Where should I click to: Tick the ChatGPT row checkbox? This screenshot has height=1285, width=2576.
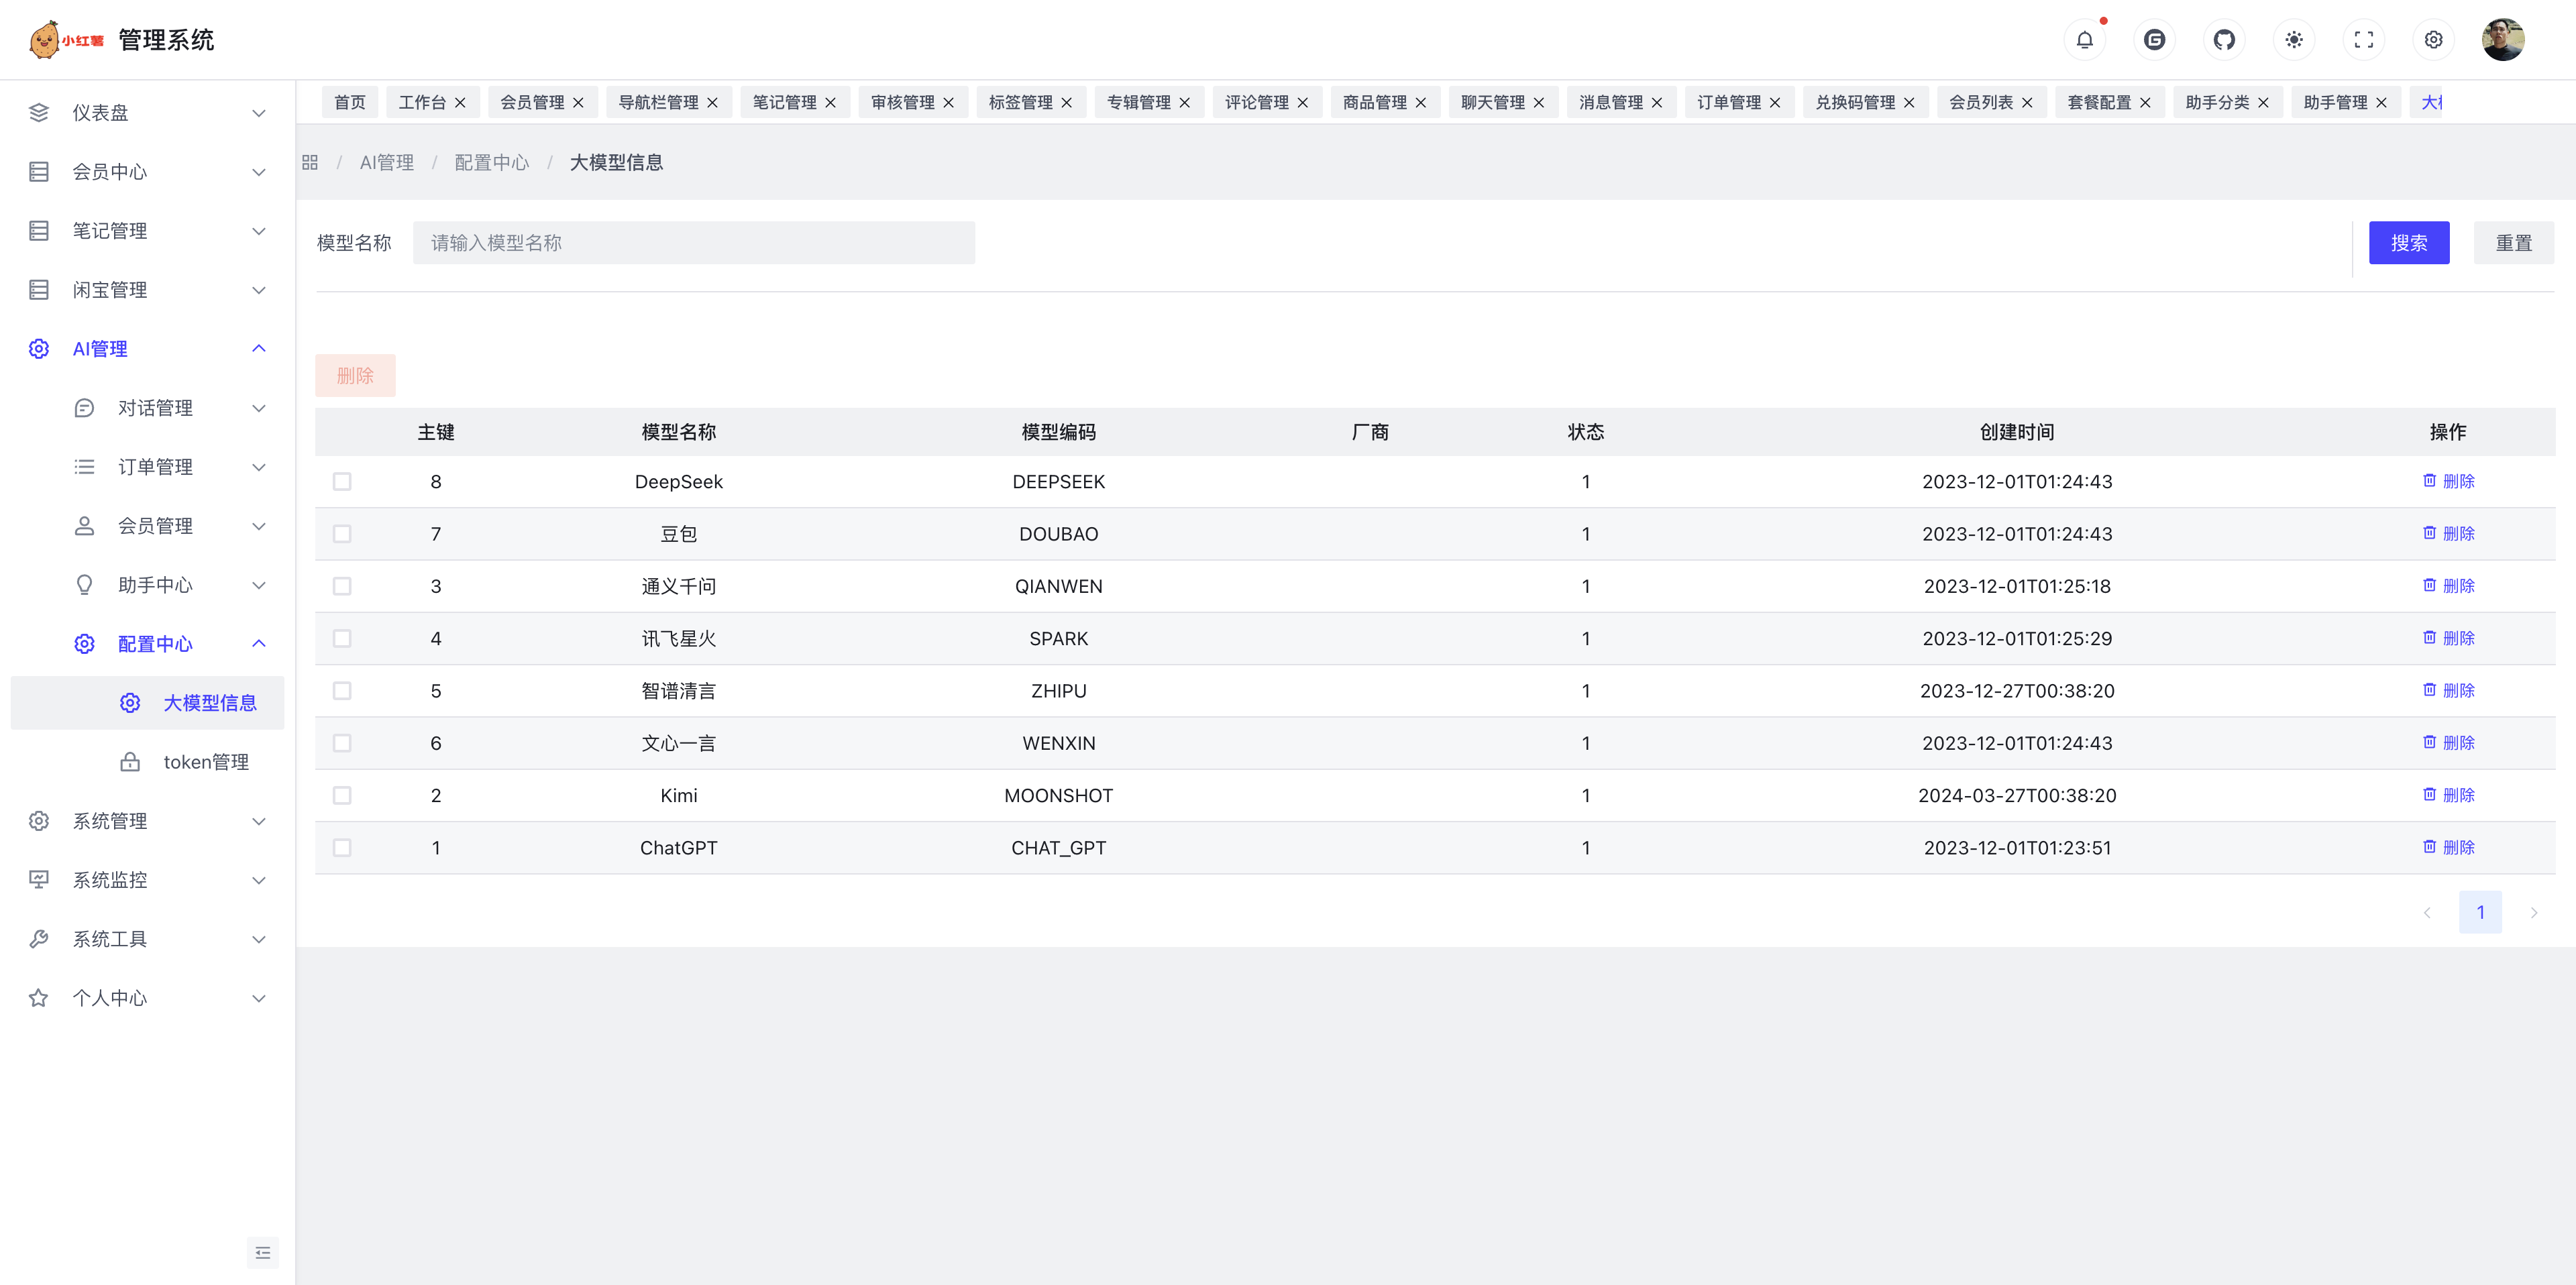(x=342, y=848)
